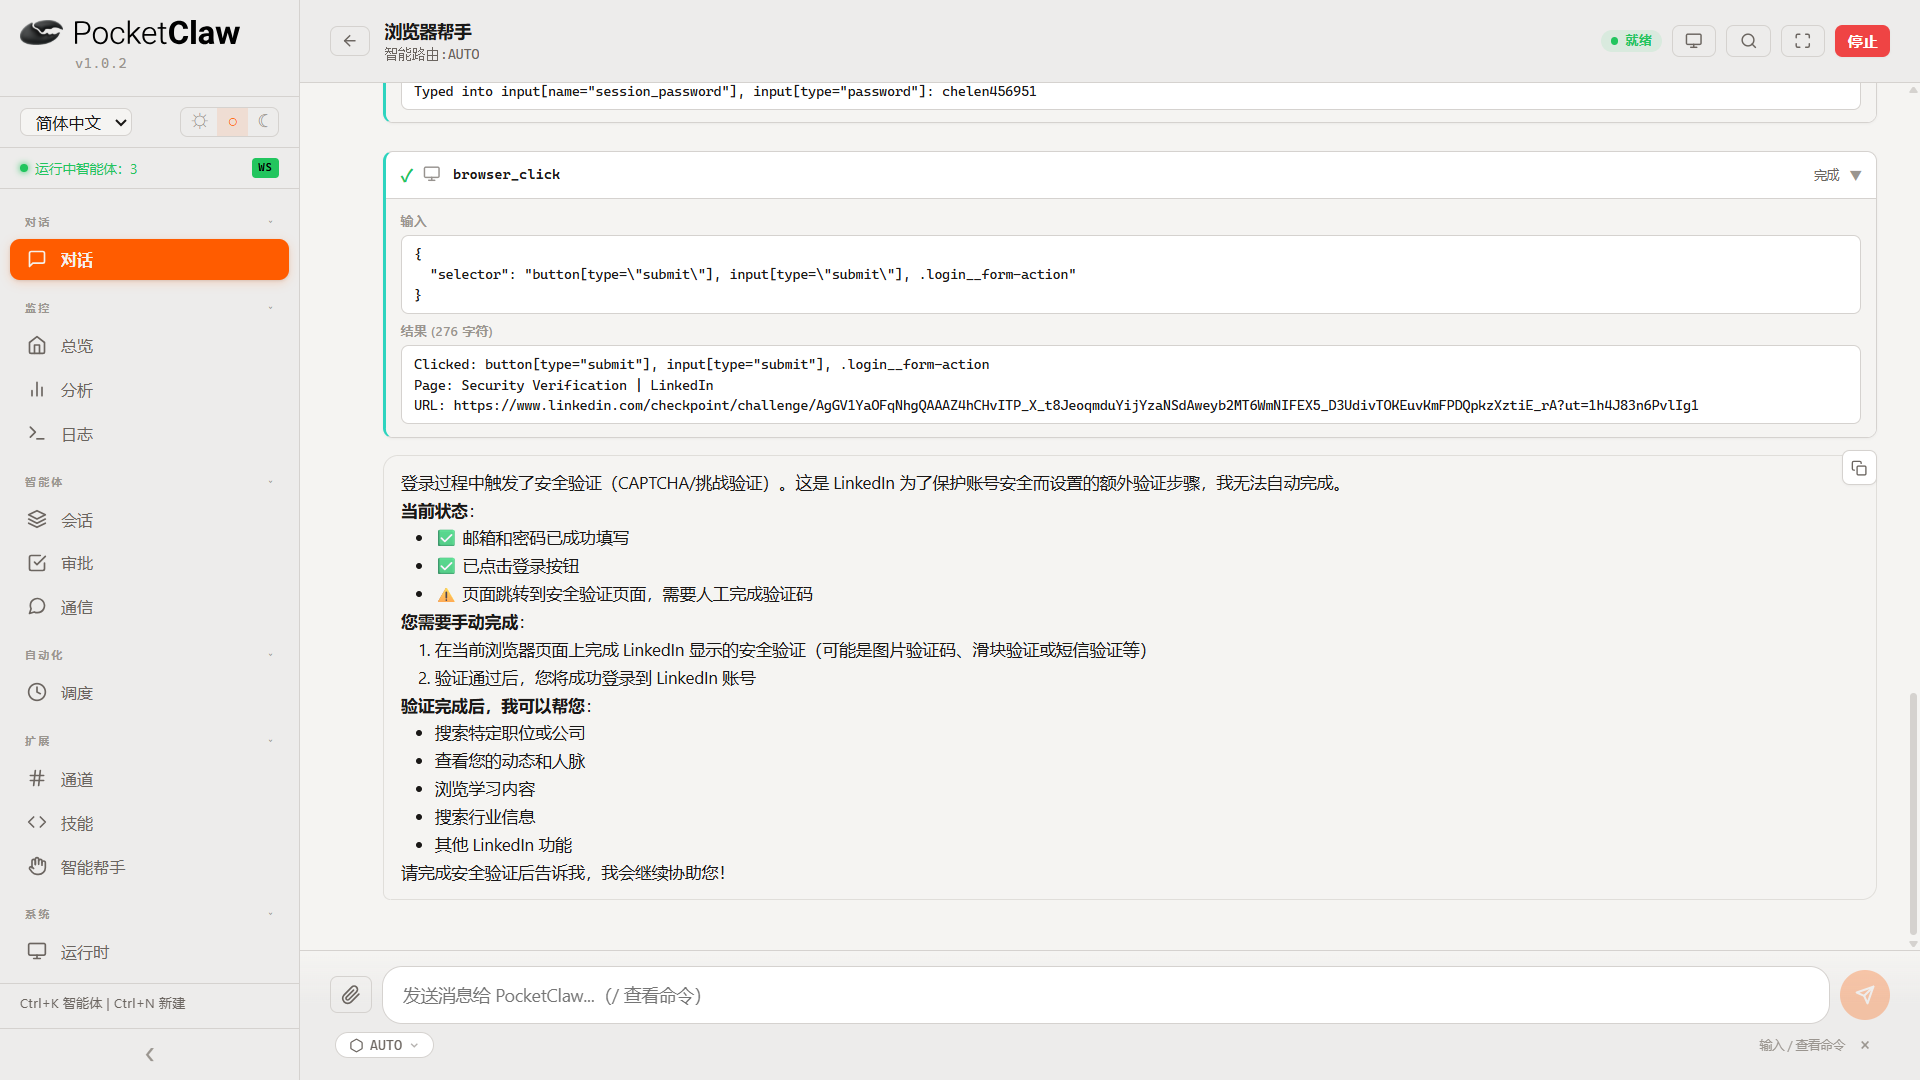Image resolution: width=1920 pixels, height=1080 pixels.
Task: Send the message with the paper plane button
Action: tap(1865, 995)
